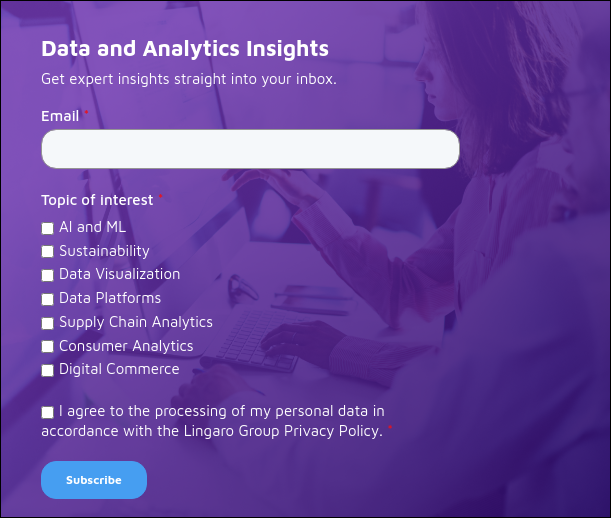This screenshot has height=518, width=611.
Task: Click the 'Data Visualization' label text
Action: (x=120, y=274)
